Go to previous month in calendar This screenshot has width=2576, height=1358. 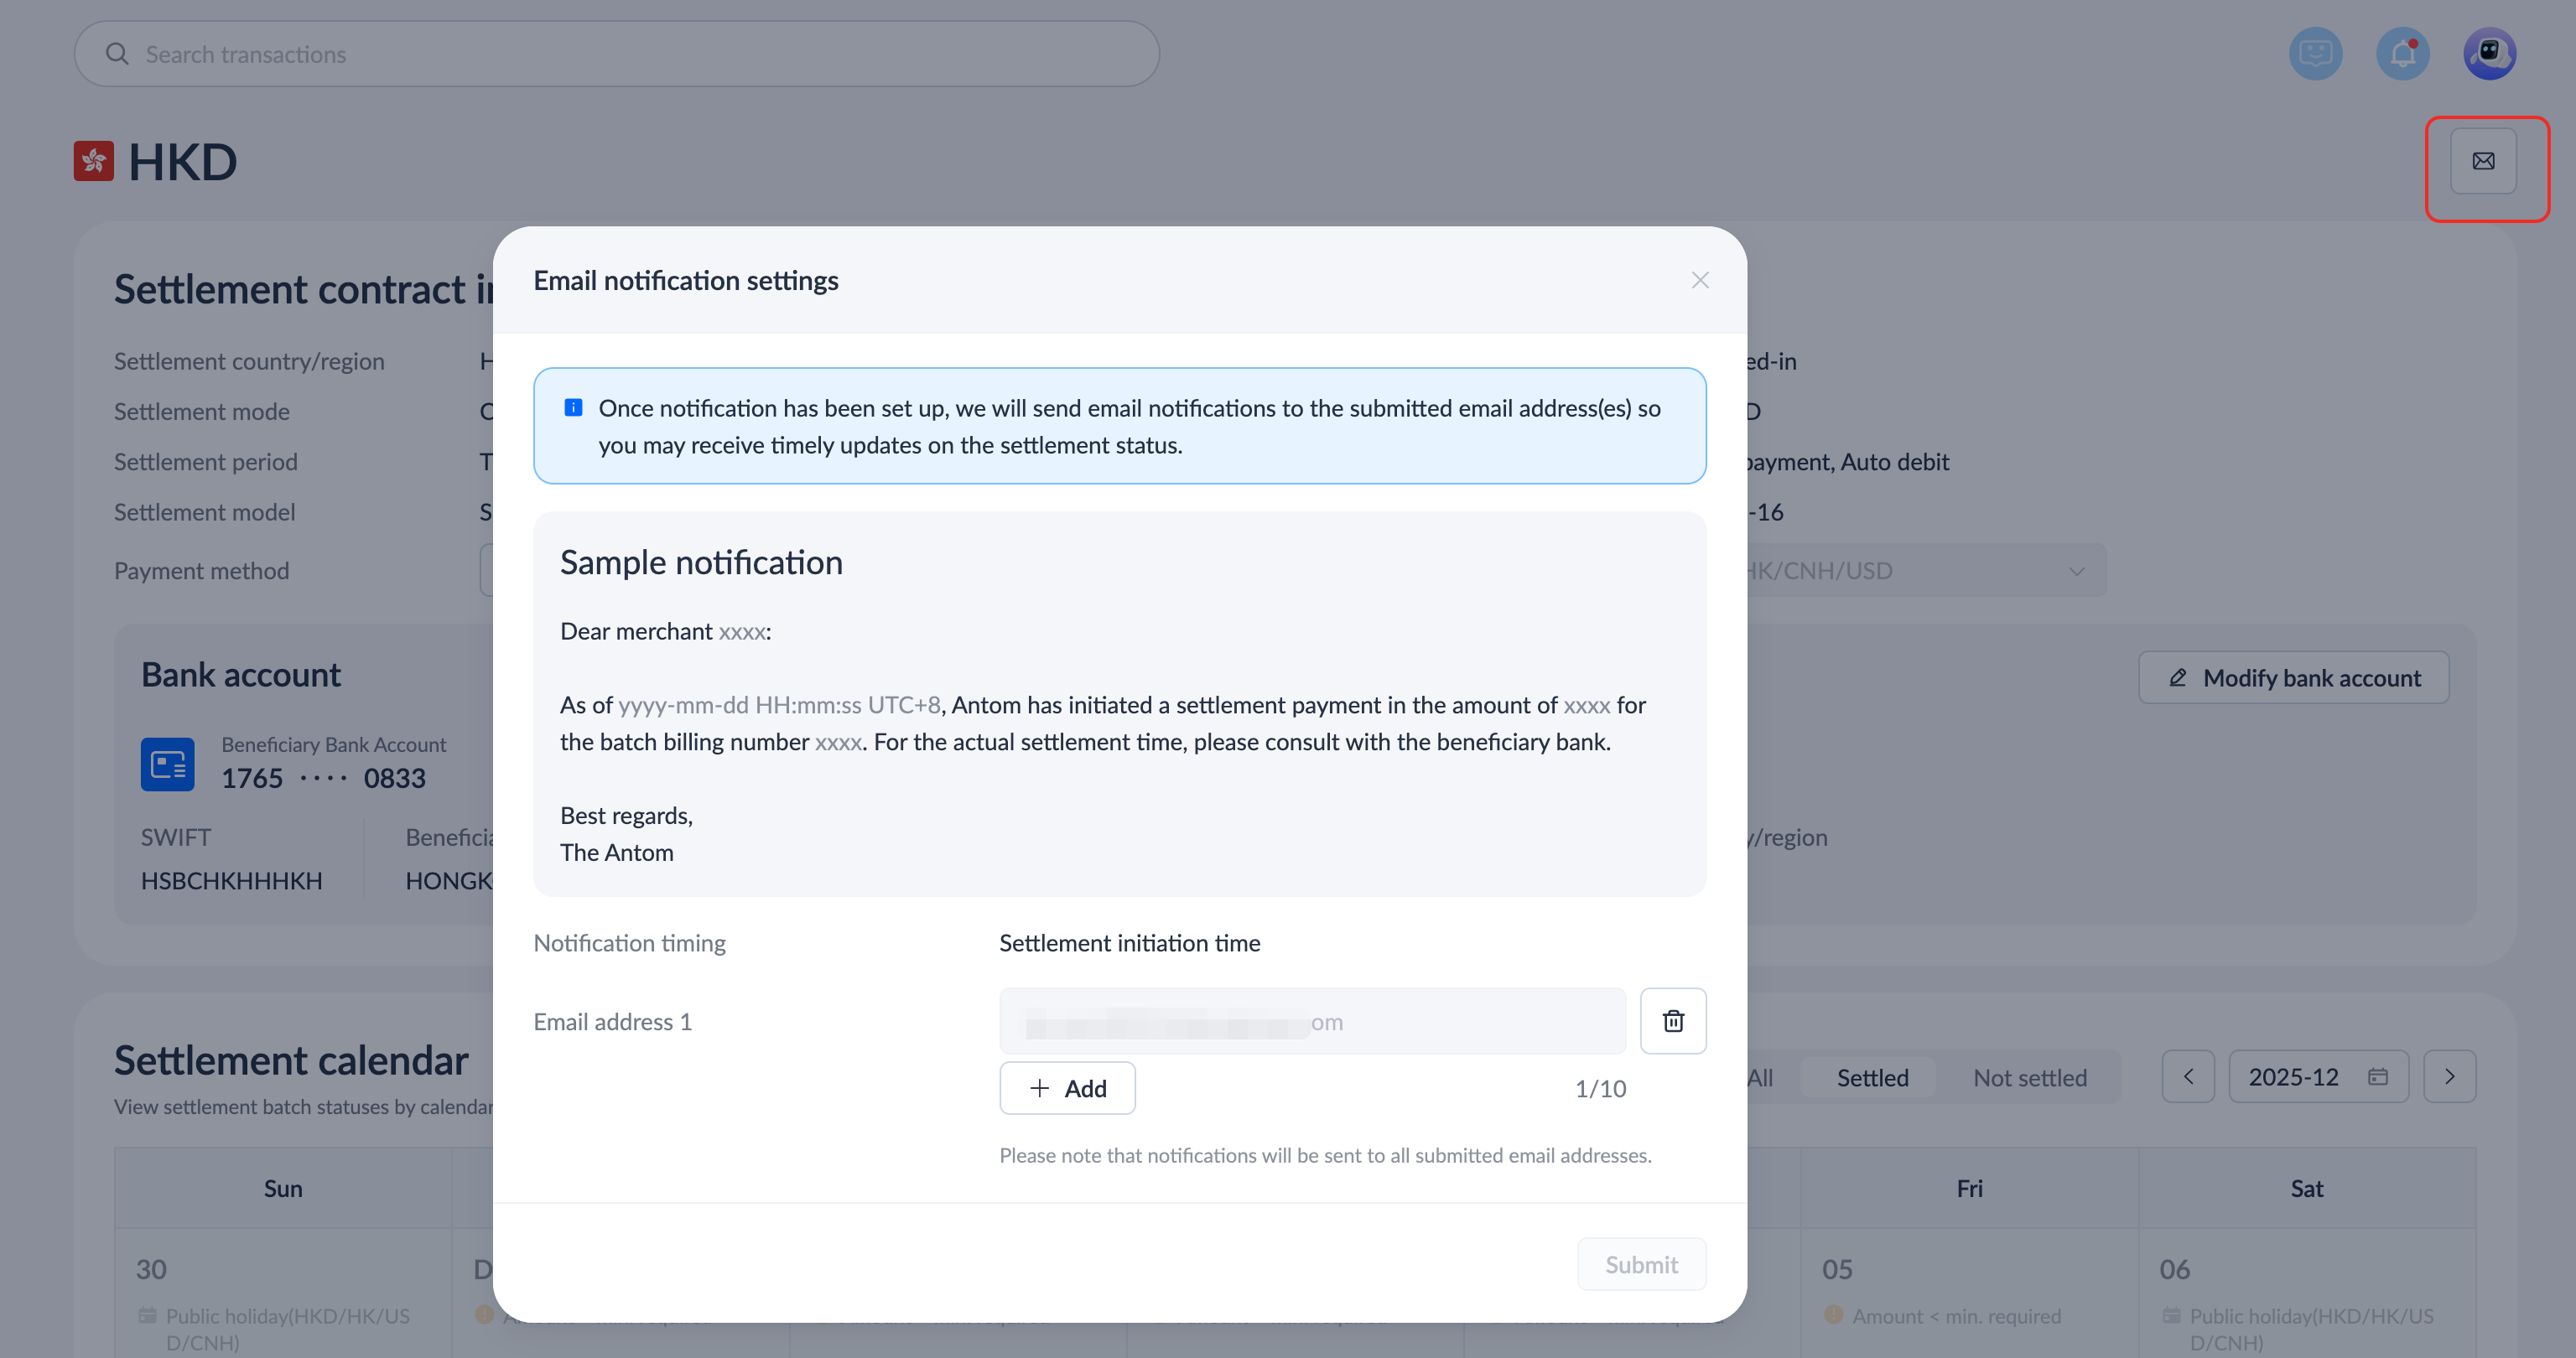[2188, 1077]
